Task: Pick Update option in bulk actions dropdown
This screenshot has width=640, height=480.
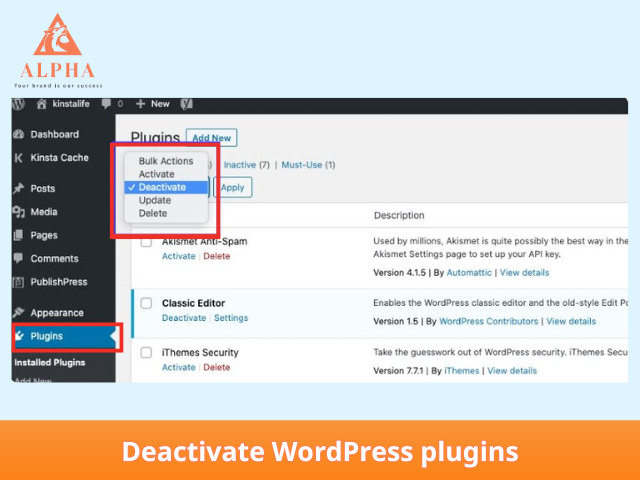Action: 155,200
